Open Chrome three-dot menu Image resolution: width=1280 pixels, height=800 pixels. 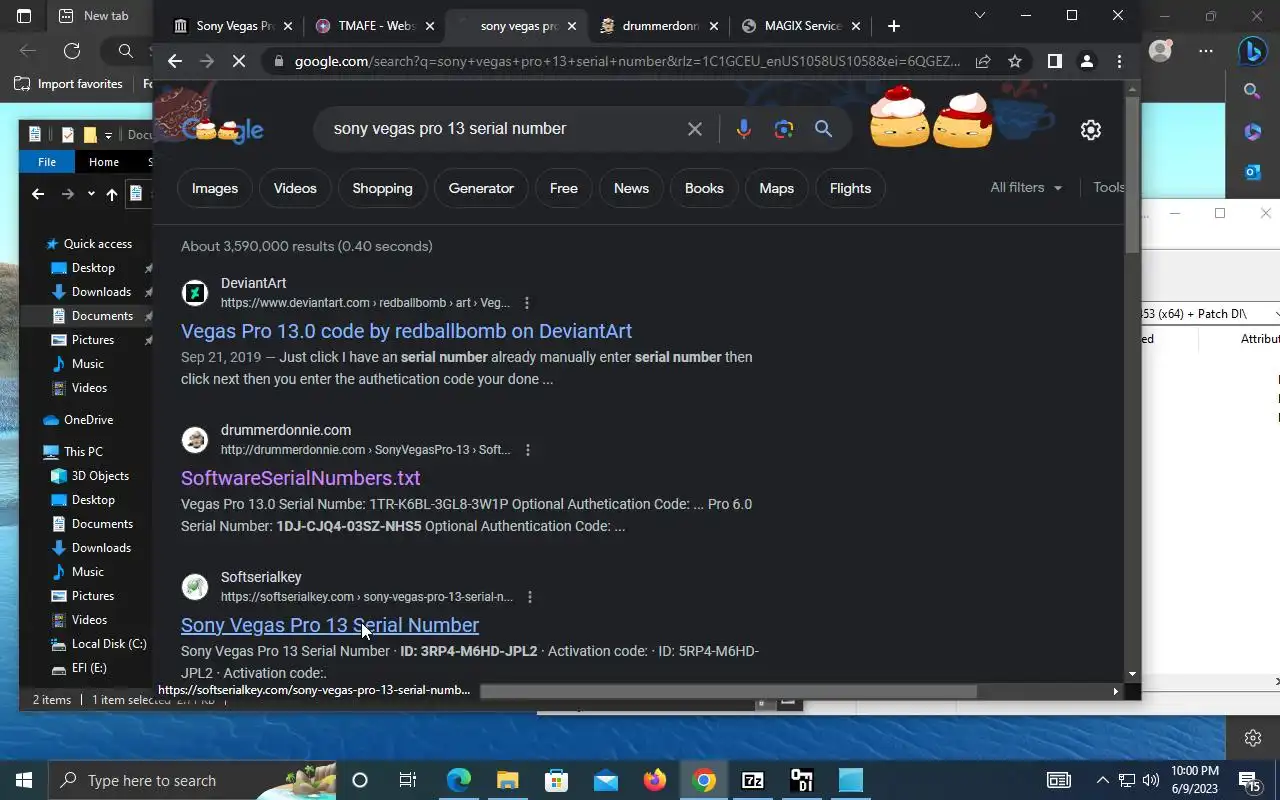pyautogui.click(x=1119, y=61)
